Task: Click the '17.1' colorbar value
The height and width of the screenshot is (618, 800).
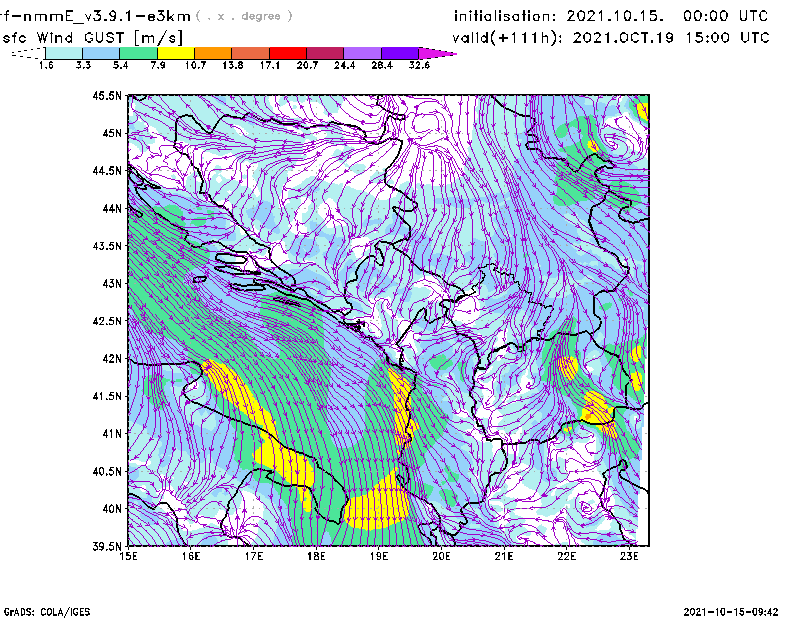Action: point(270,65)
